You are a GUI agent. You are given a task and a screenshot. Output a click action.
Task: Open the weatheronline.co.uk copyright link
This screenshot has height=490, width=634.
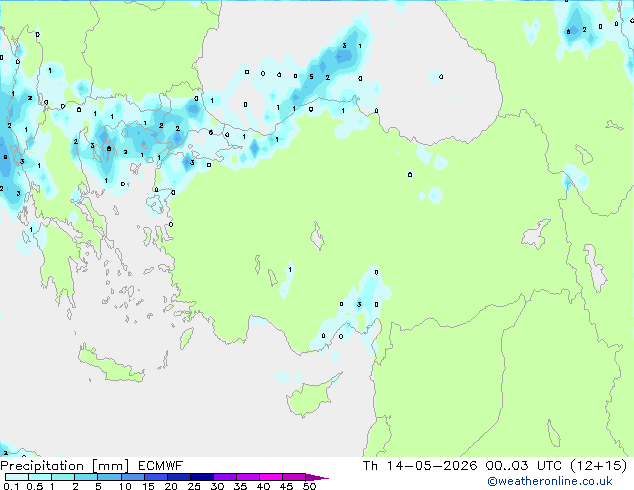pos(549,481)
